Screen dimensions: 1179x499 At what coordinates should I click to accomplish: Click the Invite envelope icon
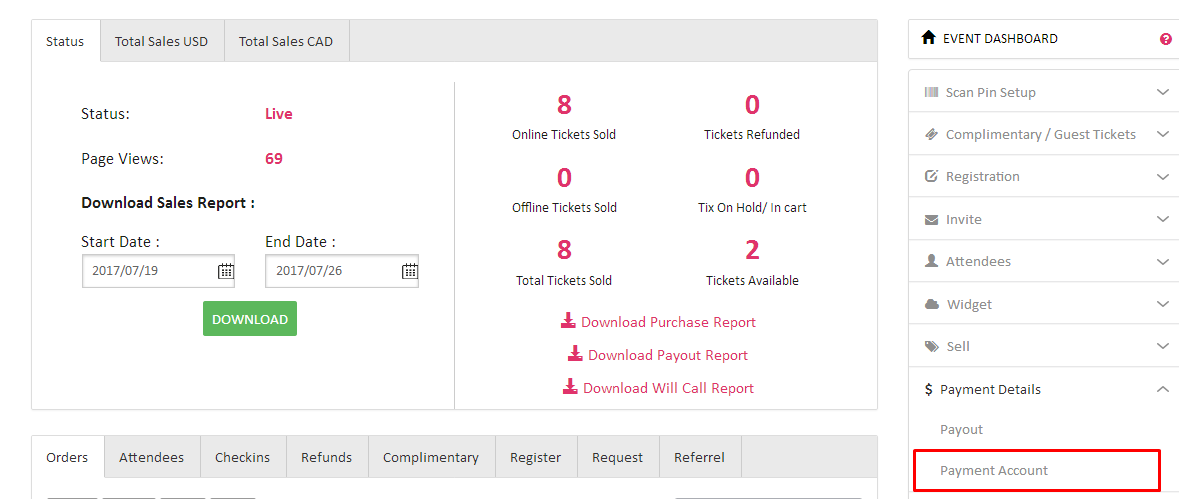(931, 219)
